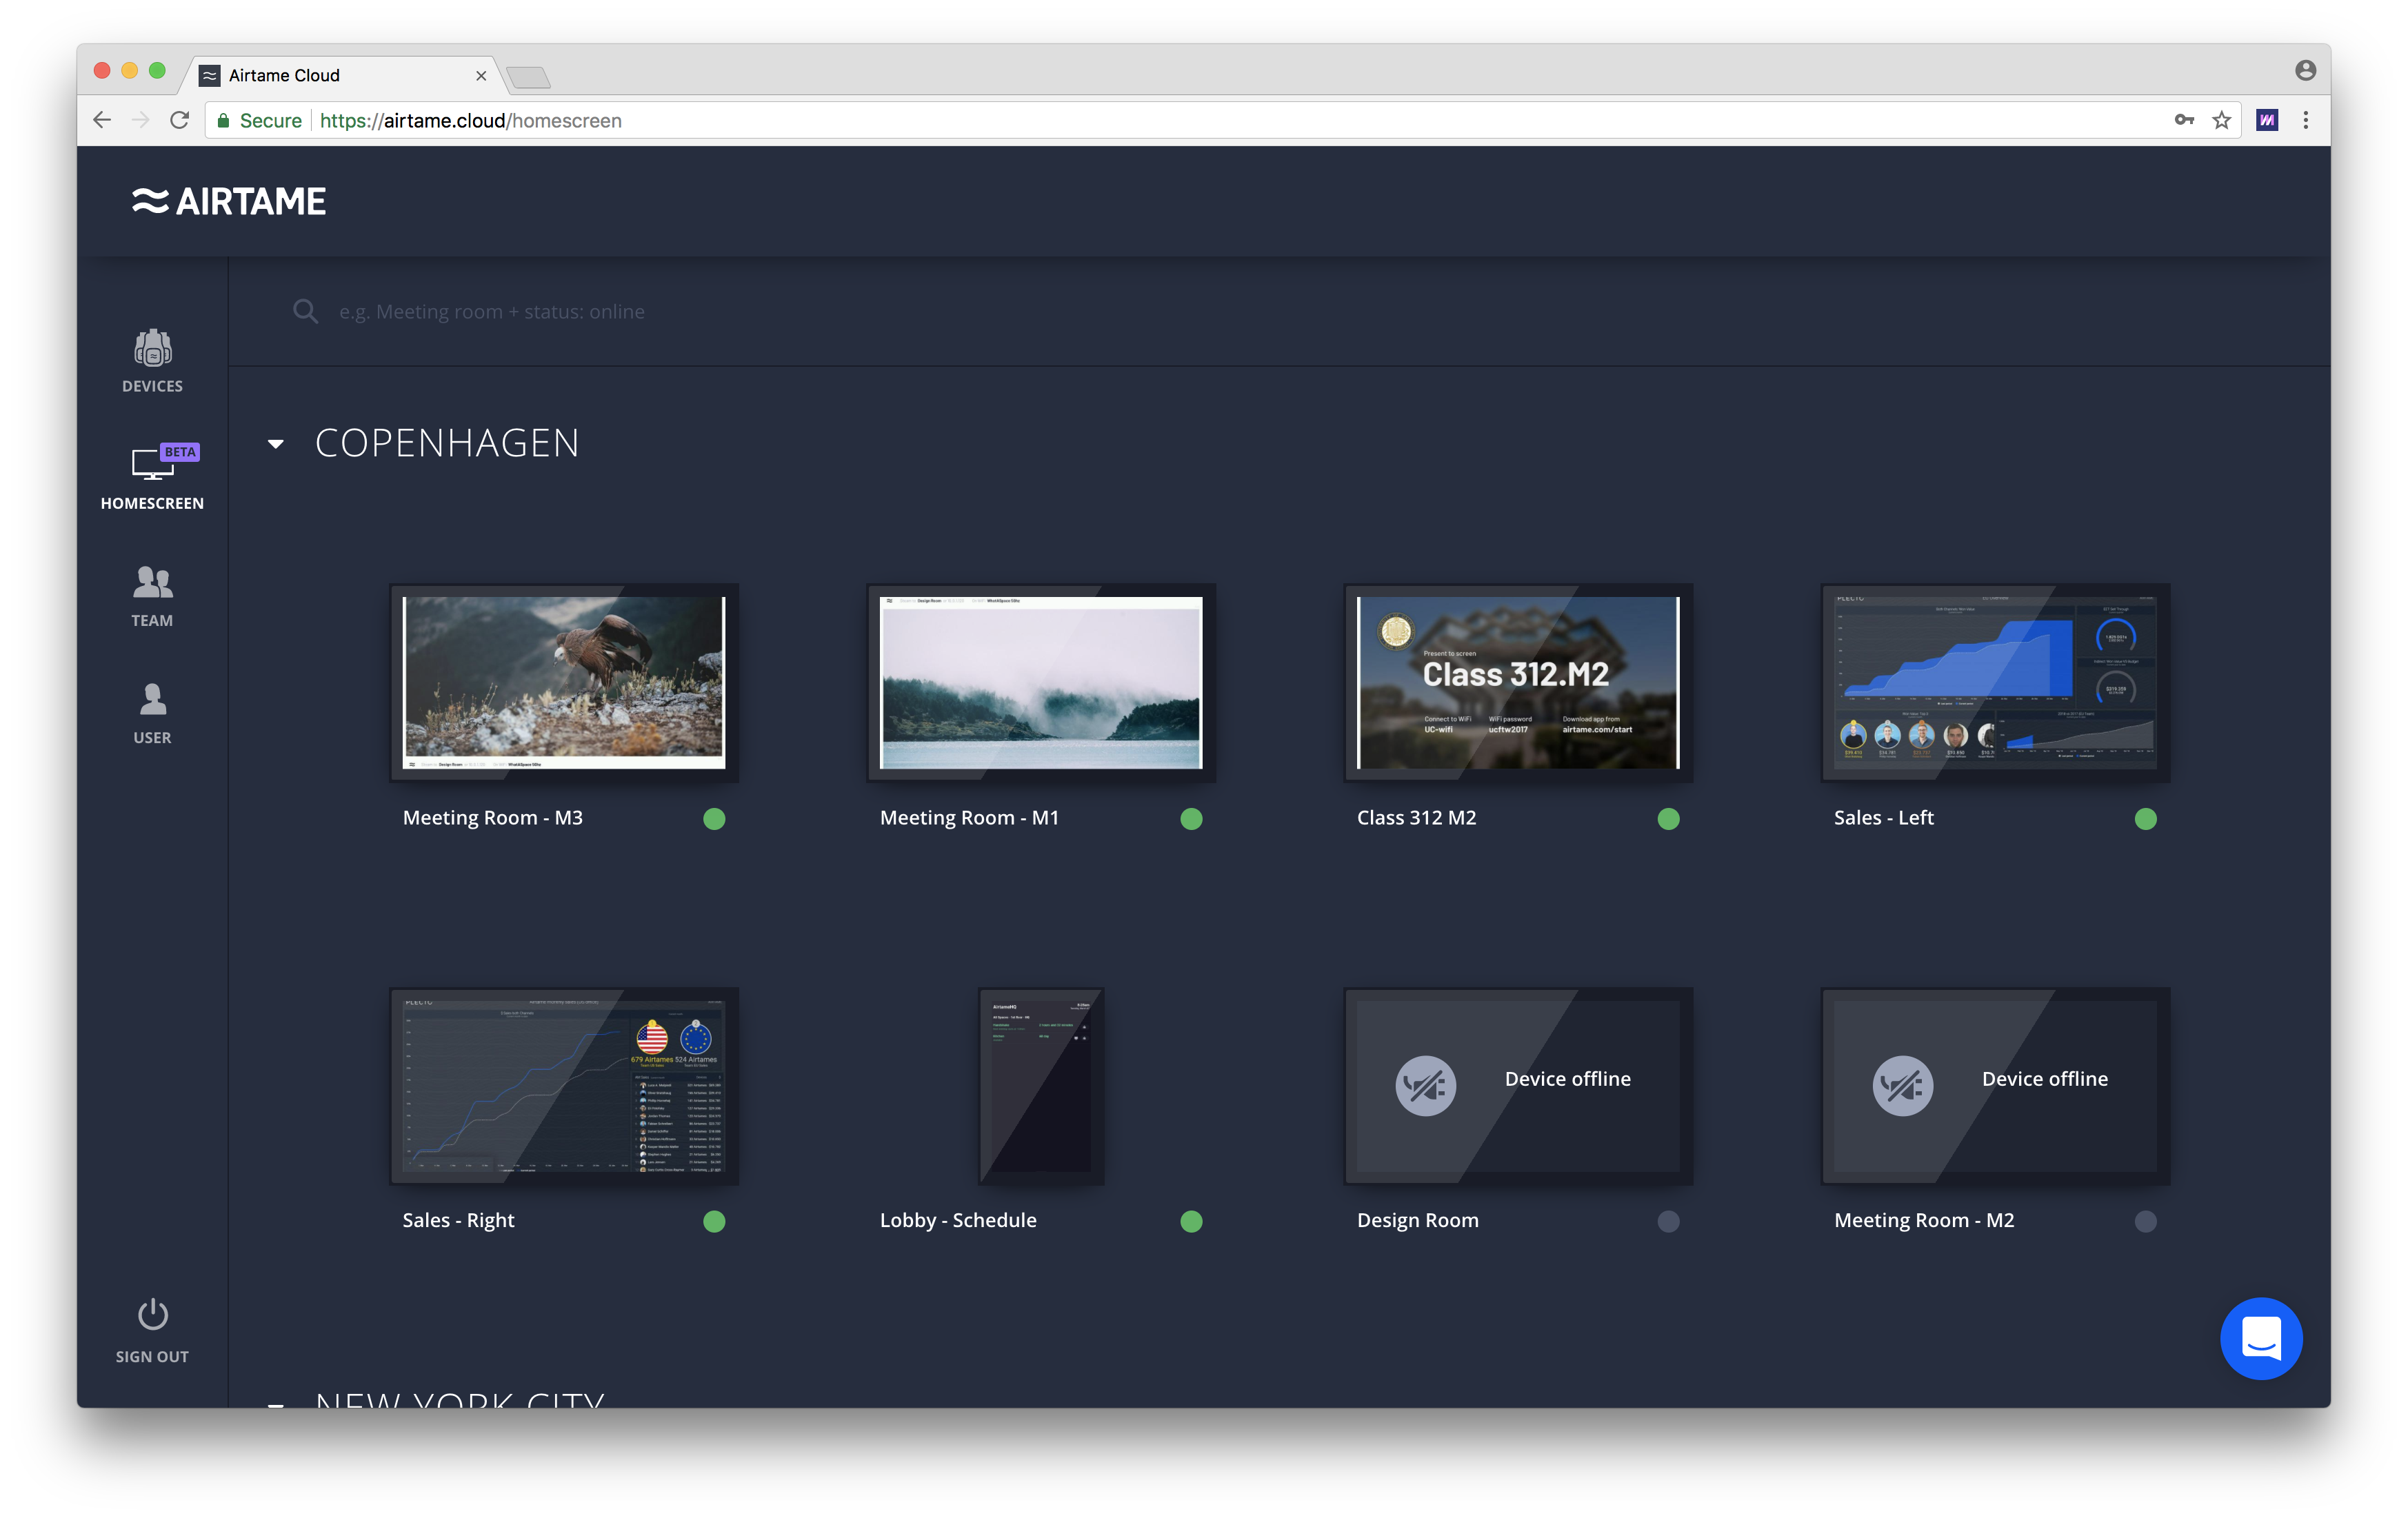Click the COPENHAGEN group heading
This screenshot has width=2408, height=1518.
tap(447, 443)
